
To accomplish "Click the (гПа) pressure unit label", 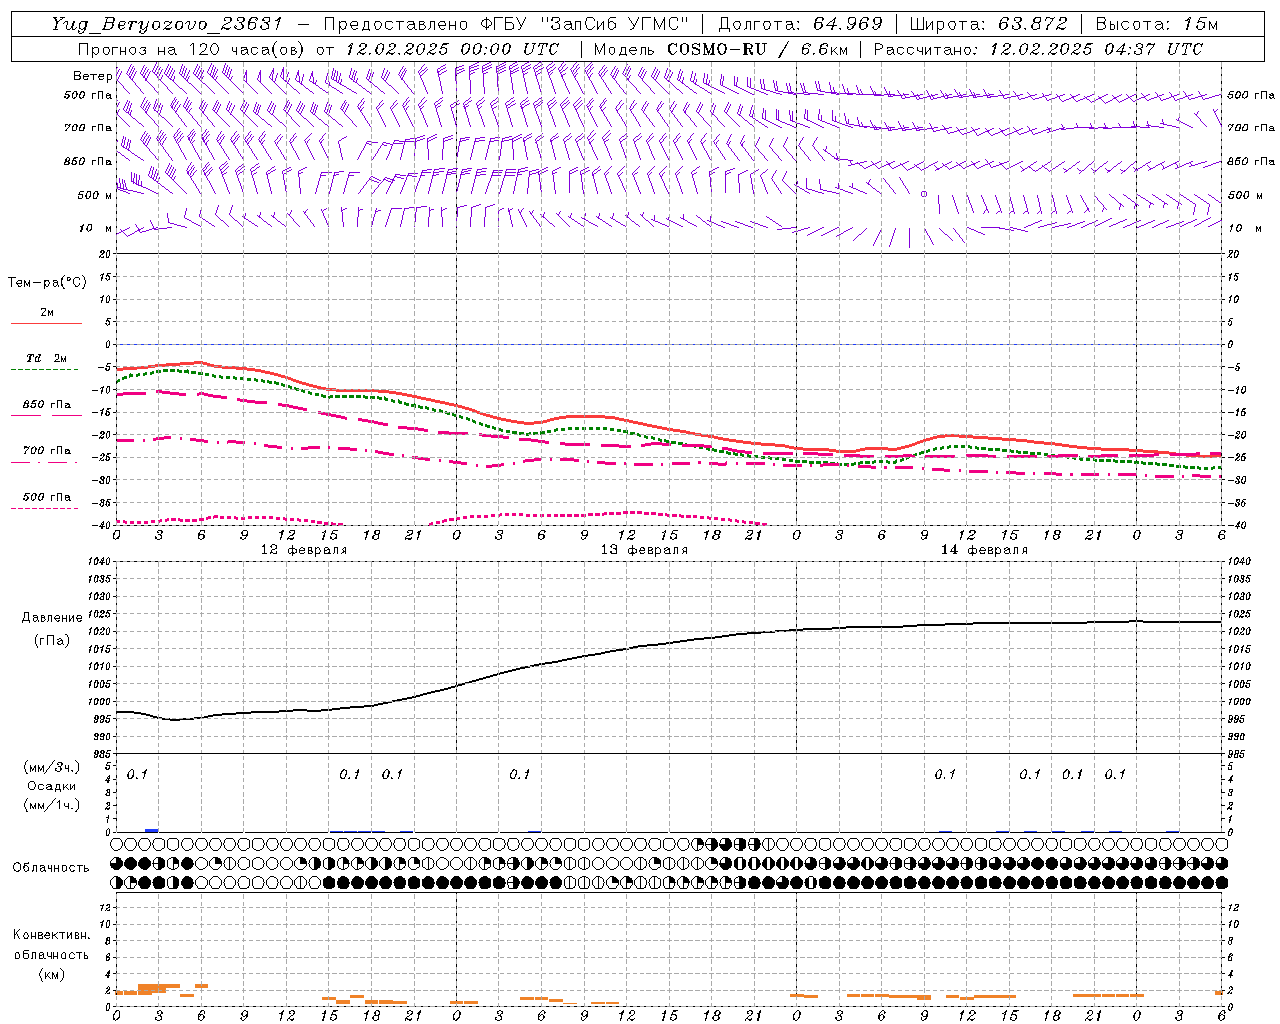I will [x=52, y=640].
